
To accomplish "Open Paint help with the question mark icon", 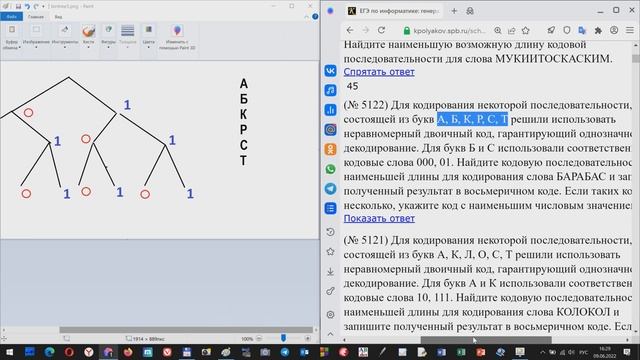I will [315, 17].
